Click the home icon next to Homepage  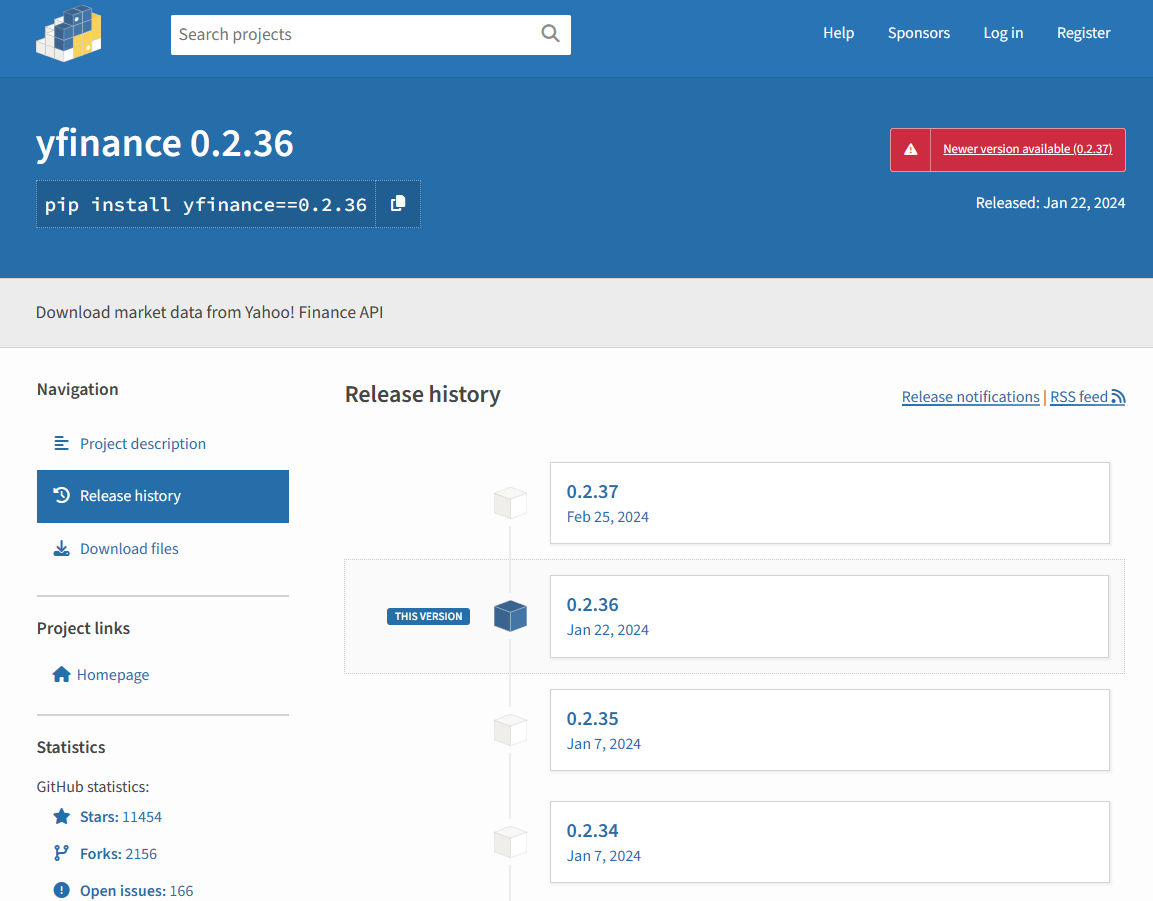pos(61,674)
